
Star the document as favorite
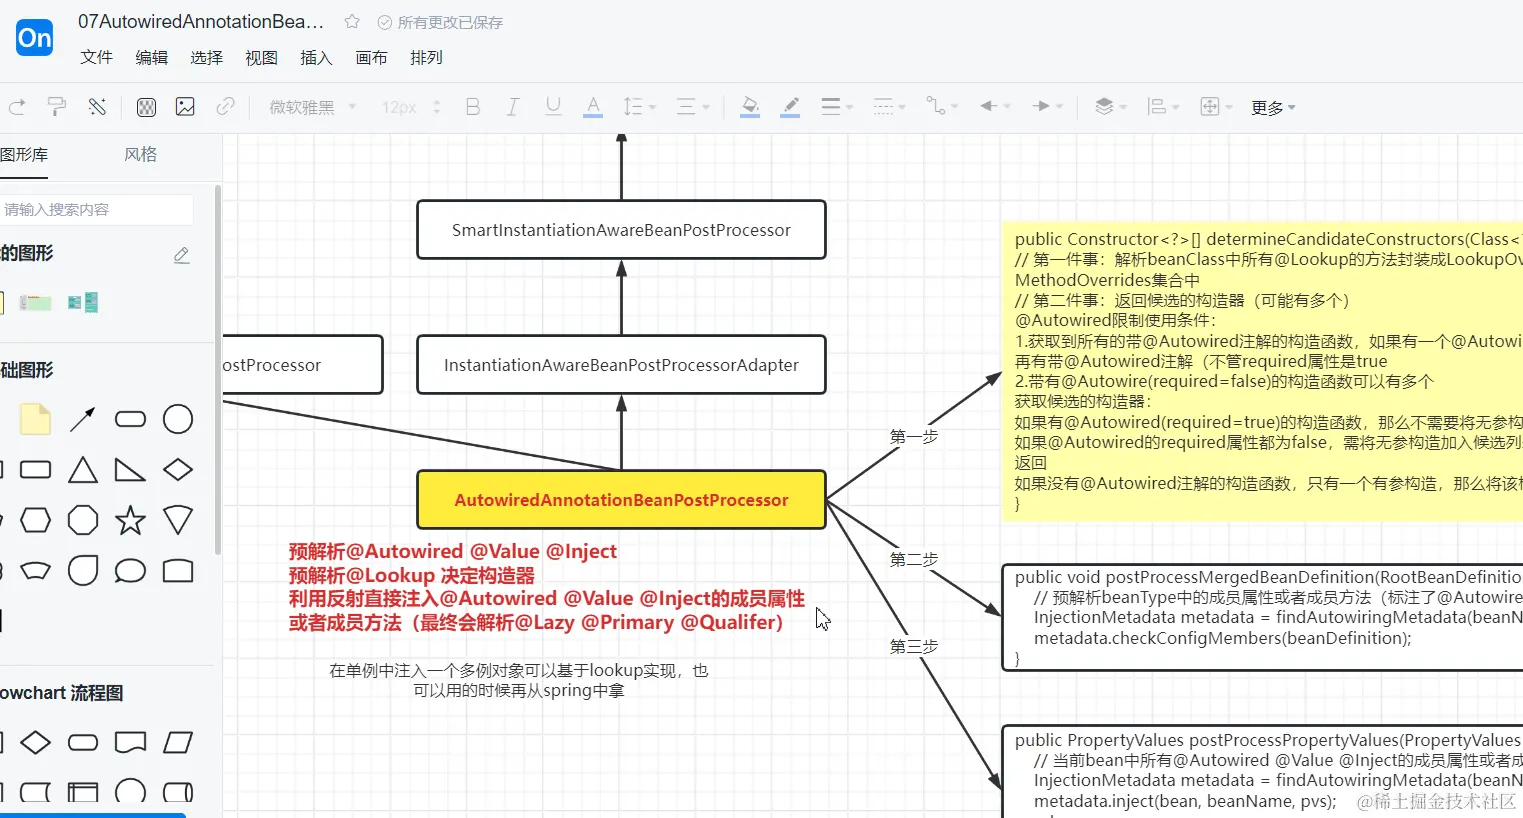coord(352,22)
